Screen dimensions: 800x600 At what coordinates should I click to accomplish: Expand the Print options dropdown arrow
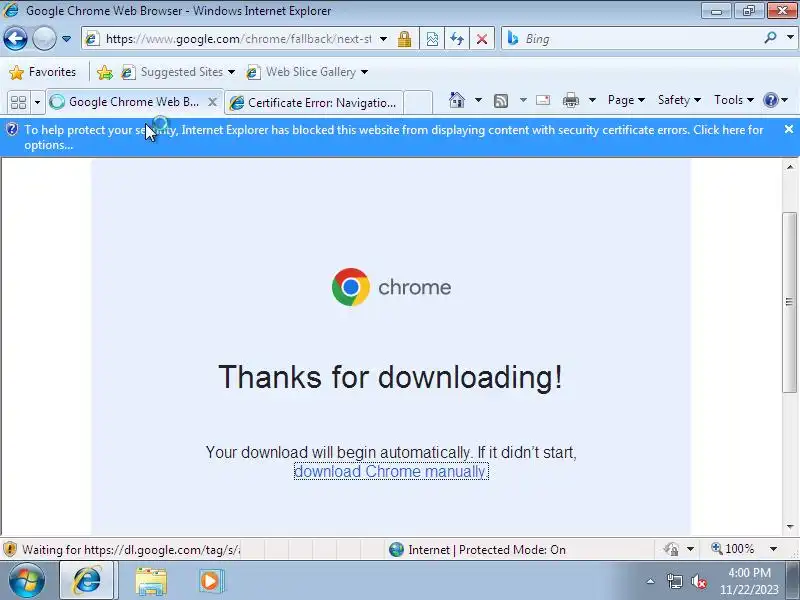(592, 100)
